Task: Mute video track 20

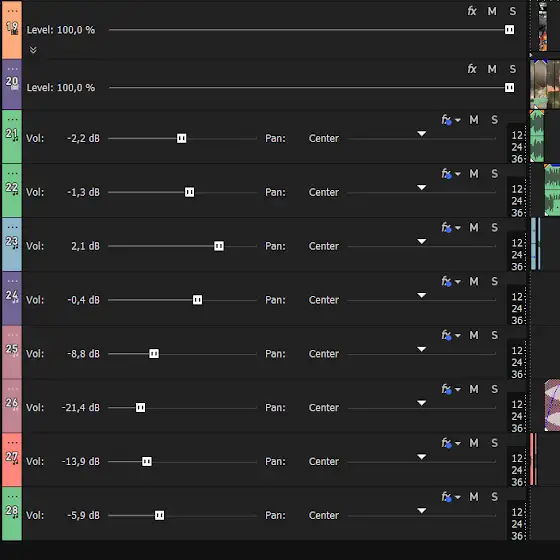Action: click(x=492, y=69)
